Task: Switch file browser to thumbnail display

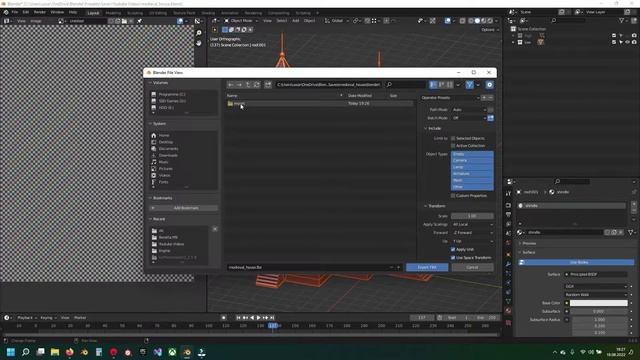Action: (x=449, y=84)
